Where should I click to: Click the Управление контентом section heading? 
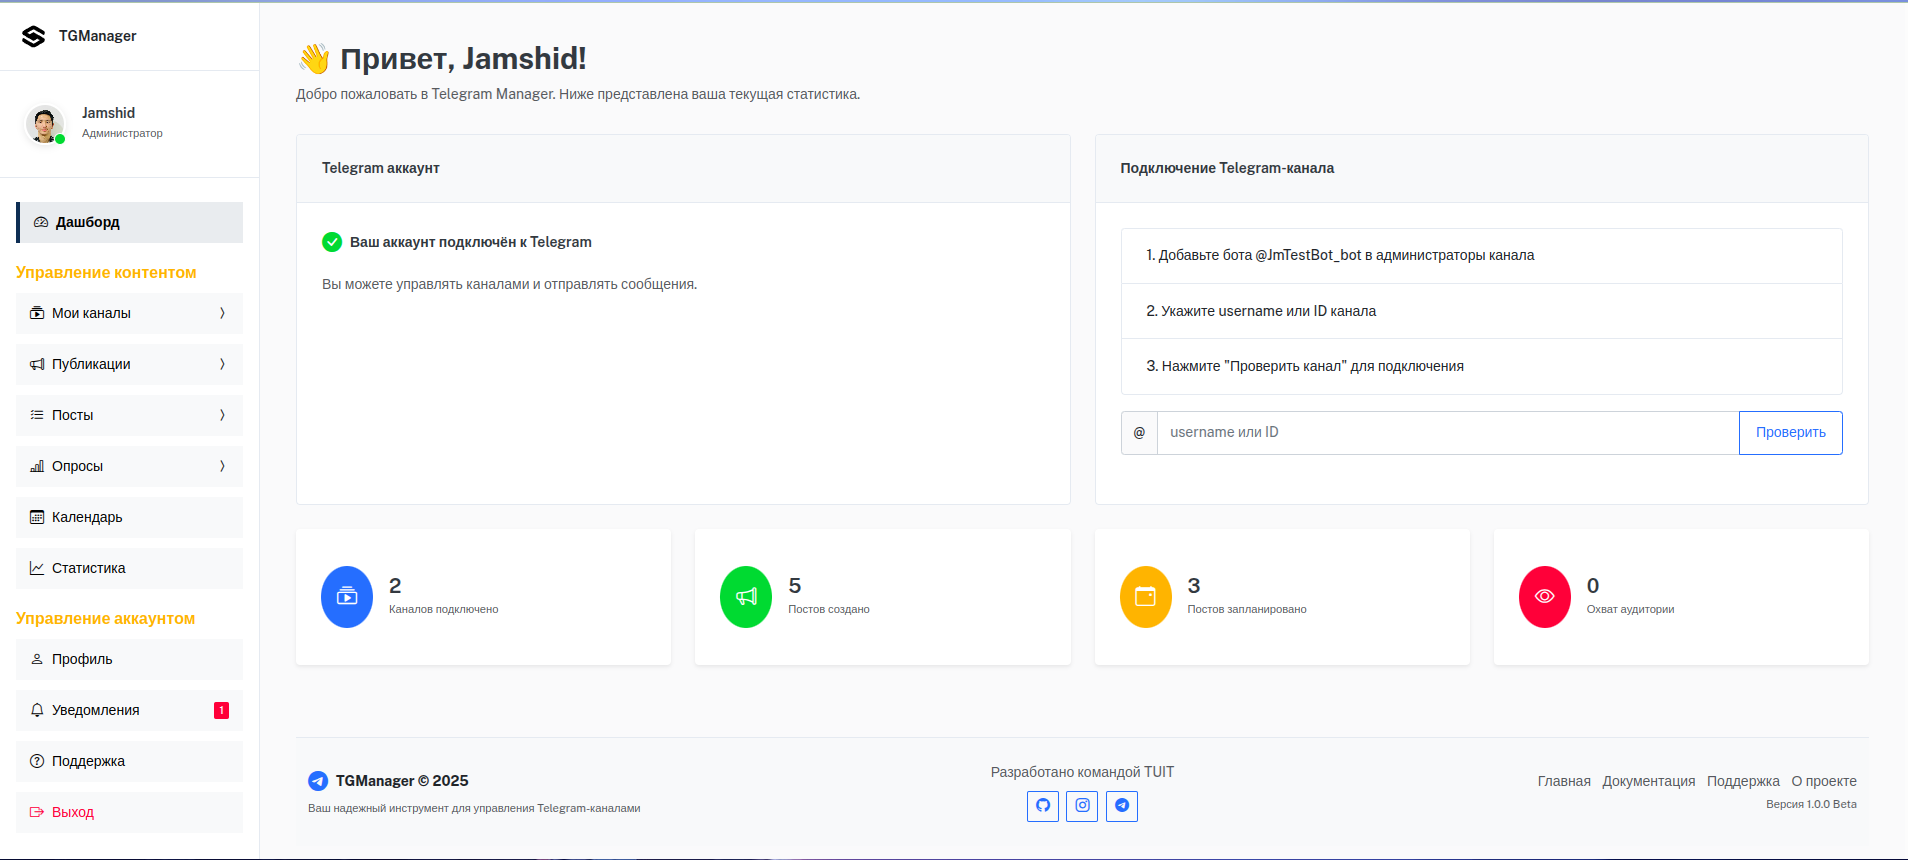point(106,273)
